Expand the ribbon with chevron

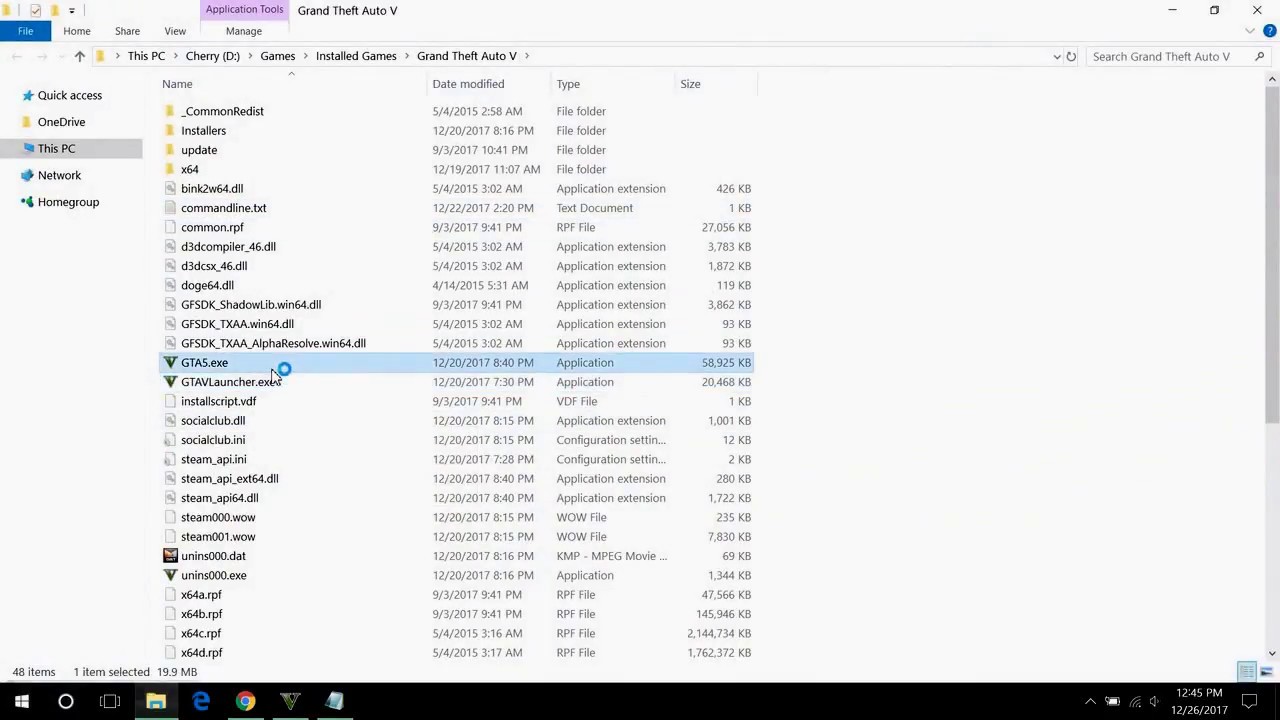tap(1249, 31)
